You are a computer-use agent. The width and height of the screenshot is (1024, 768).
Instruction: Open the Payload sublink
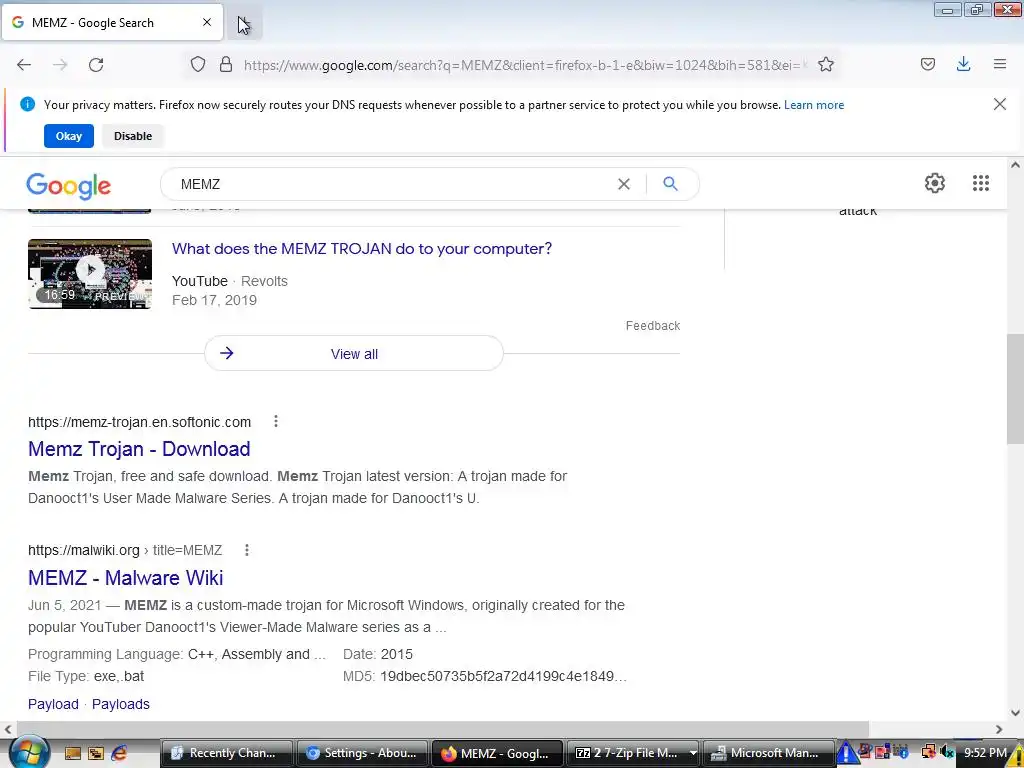click(x=53, y=704)
